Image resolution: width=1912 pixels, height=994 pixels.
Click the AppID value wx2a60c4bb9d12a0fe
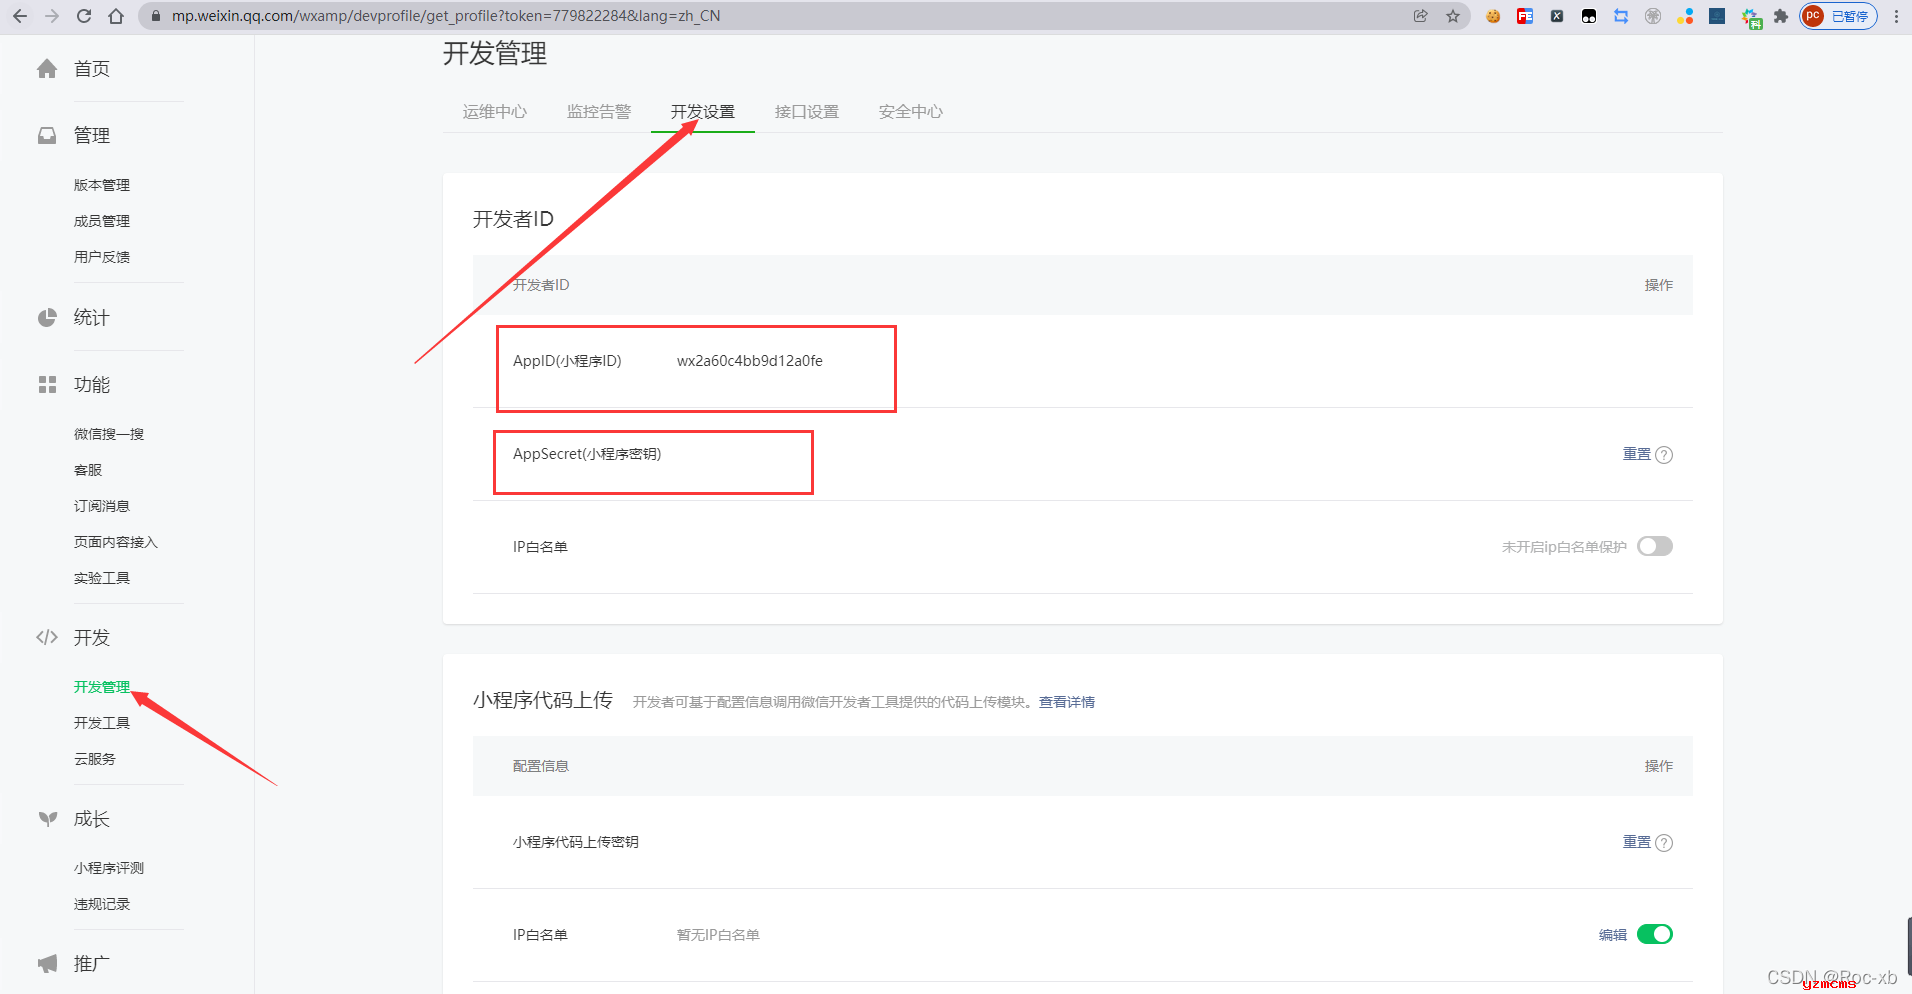(x=750, y=361)
